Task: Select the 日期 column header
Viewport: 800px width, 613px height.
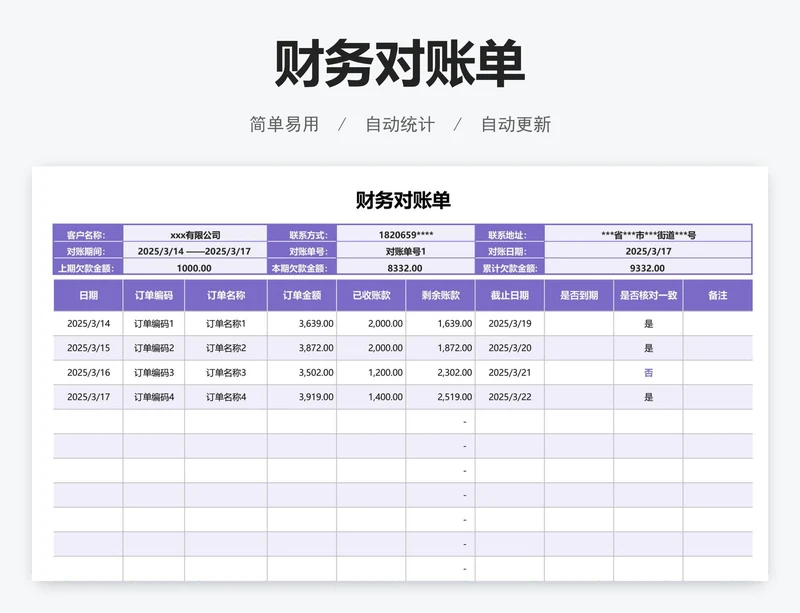Action: point(88,295)
